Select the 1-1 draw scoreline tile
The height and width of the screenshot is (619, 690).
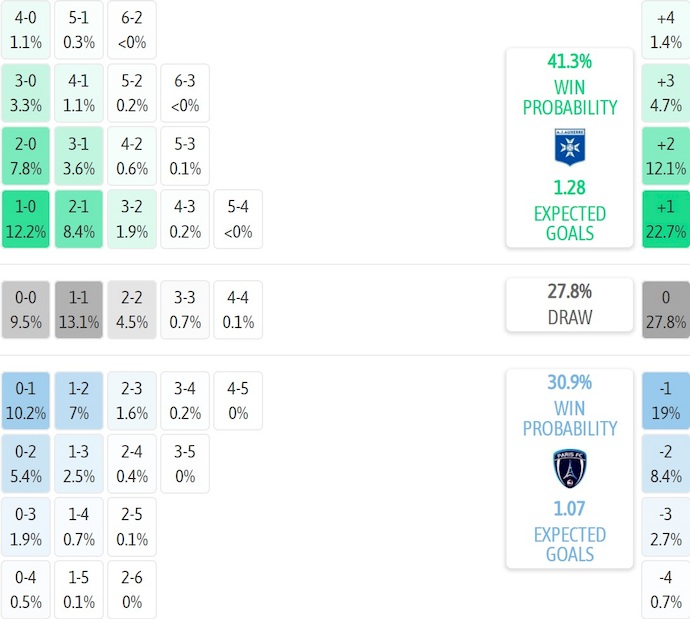(x=79, y=310)
